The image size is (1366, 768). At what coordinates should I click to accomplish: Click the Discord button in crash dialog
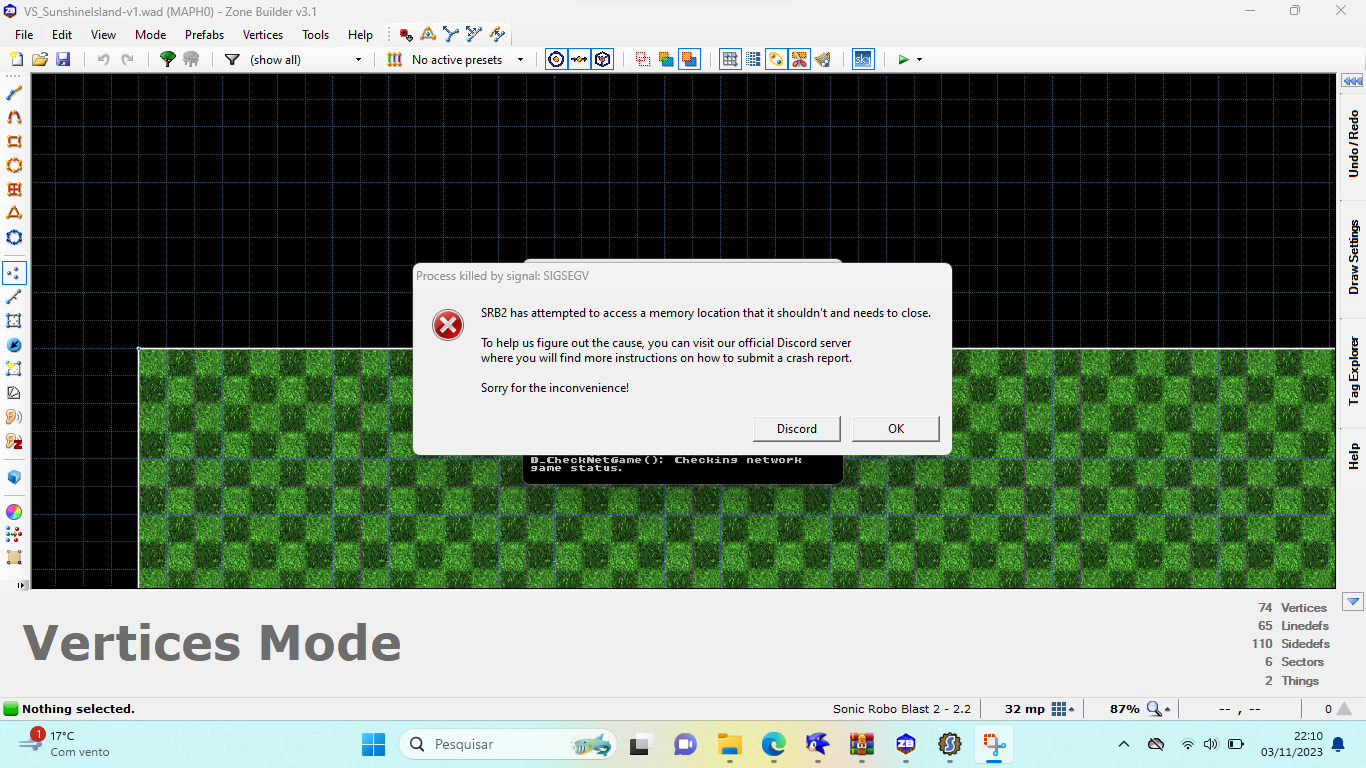point(797,428)
